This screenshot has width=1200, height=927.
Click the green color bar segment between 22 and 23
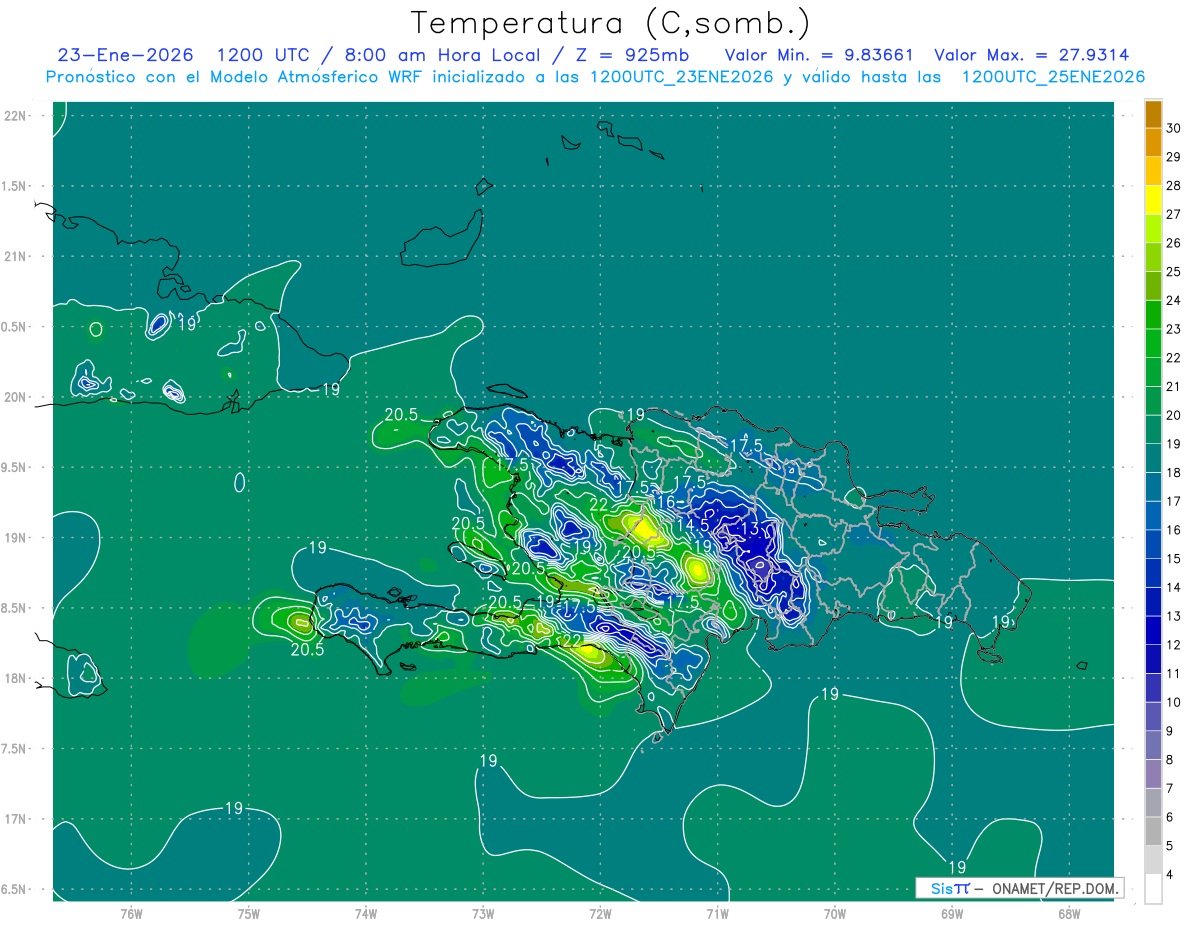click(1153, 344)
